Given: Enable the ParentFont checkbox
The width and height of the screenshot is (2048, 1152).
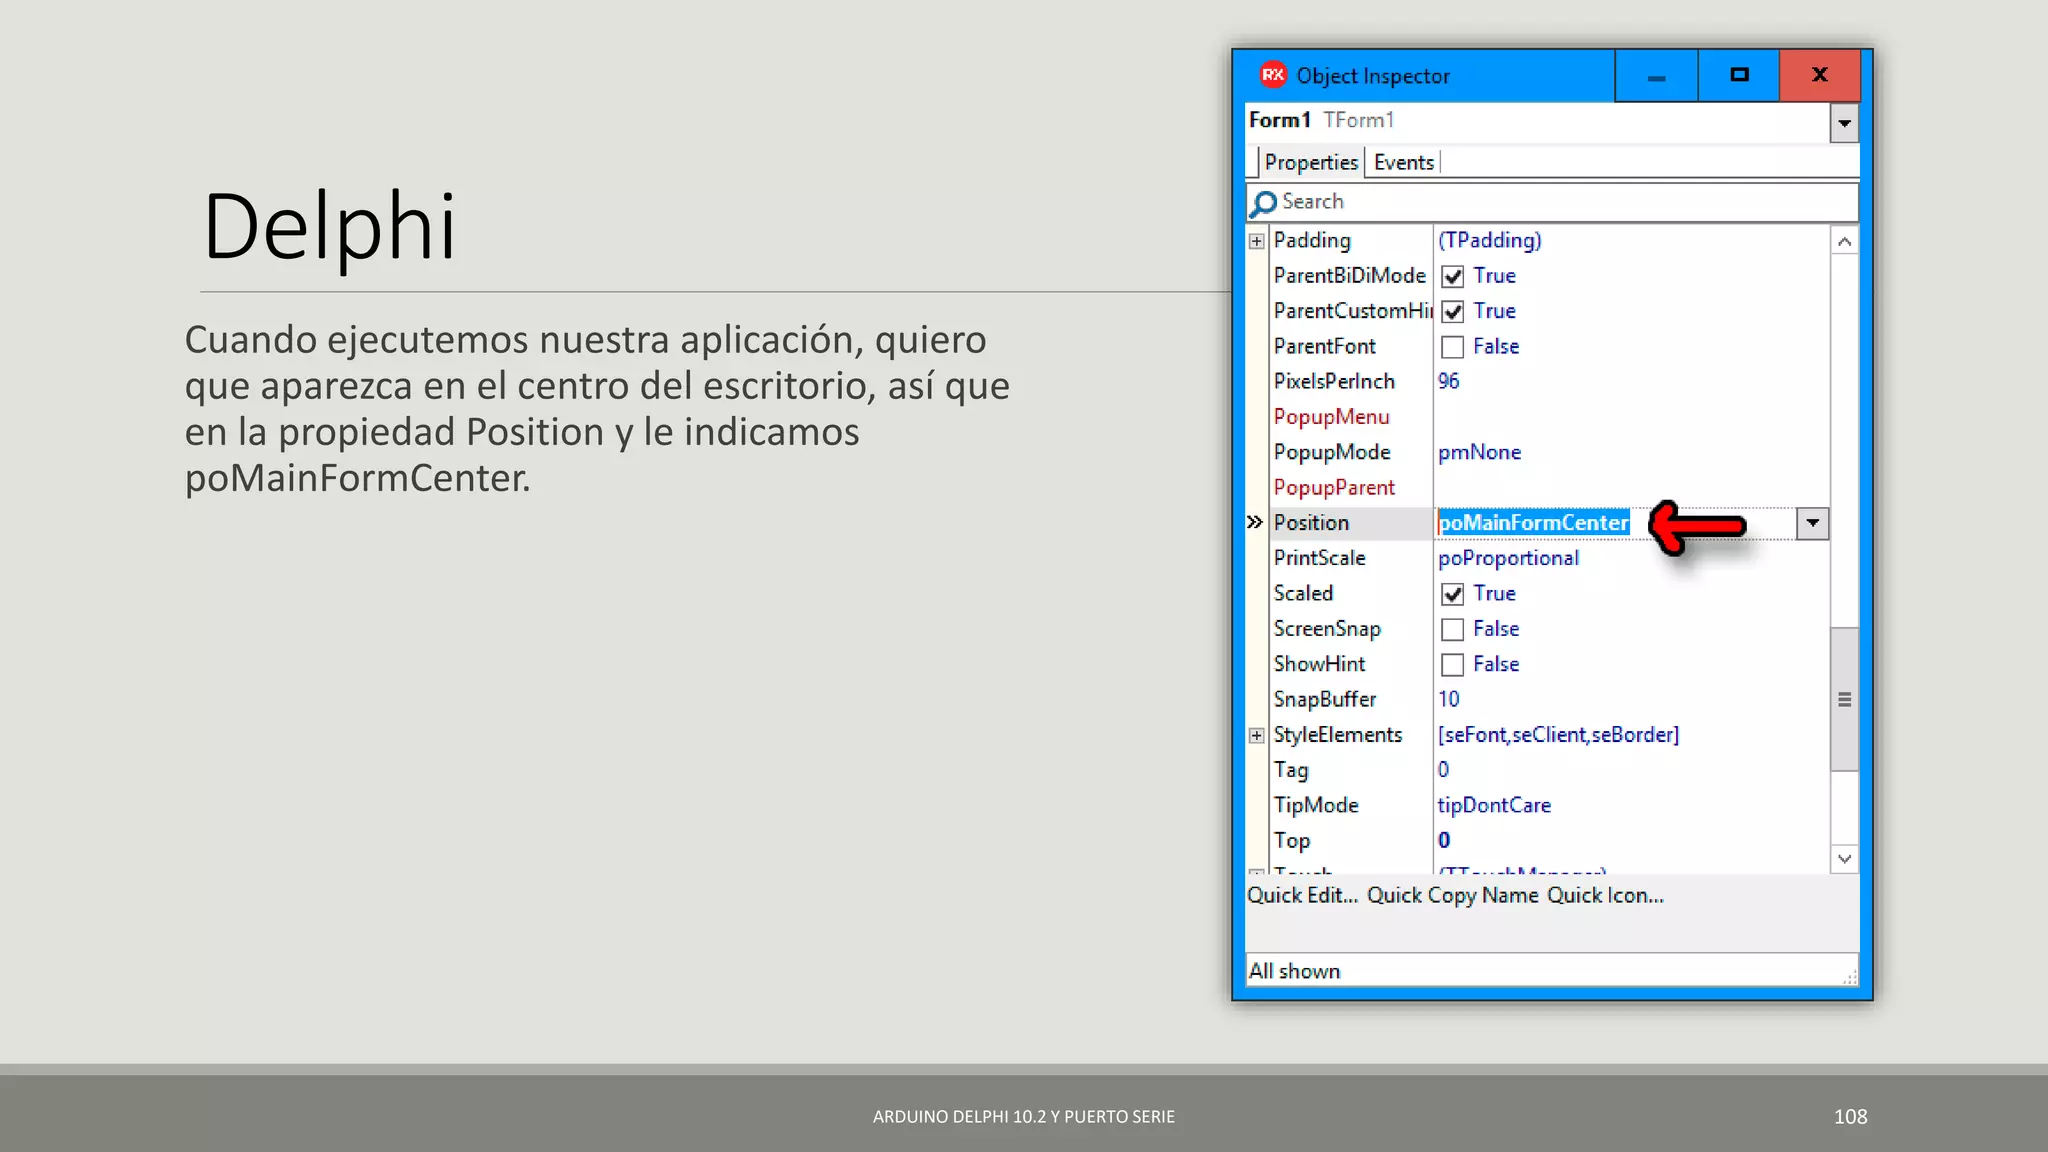Looking at the screenshot, I should pyautogui.click(x=1453, y=347).
